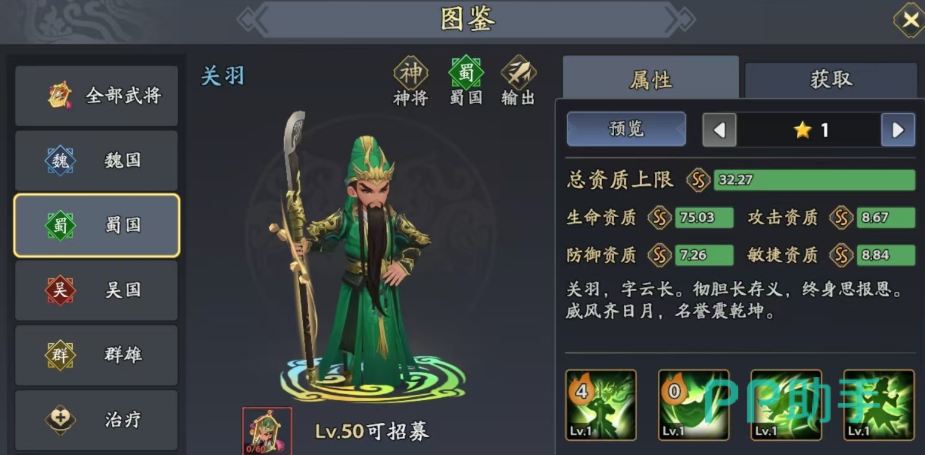Click the 预览 button
This screenshot has height=455, width=925.
(x=626, y=129)
